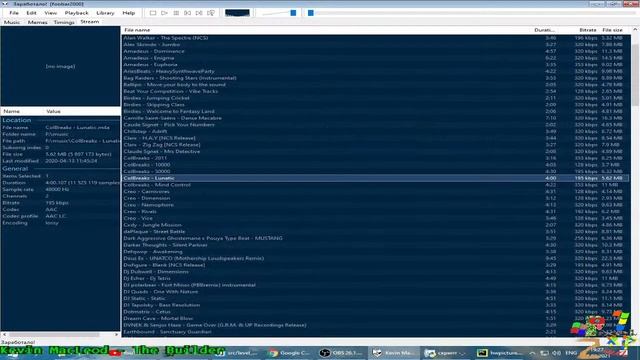Select track ColBreakz - Mind Control
Image resolution: width=640 pixels, height=360 pixels.
pyautogui.click(x=376, y=185)
